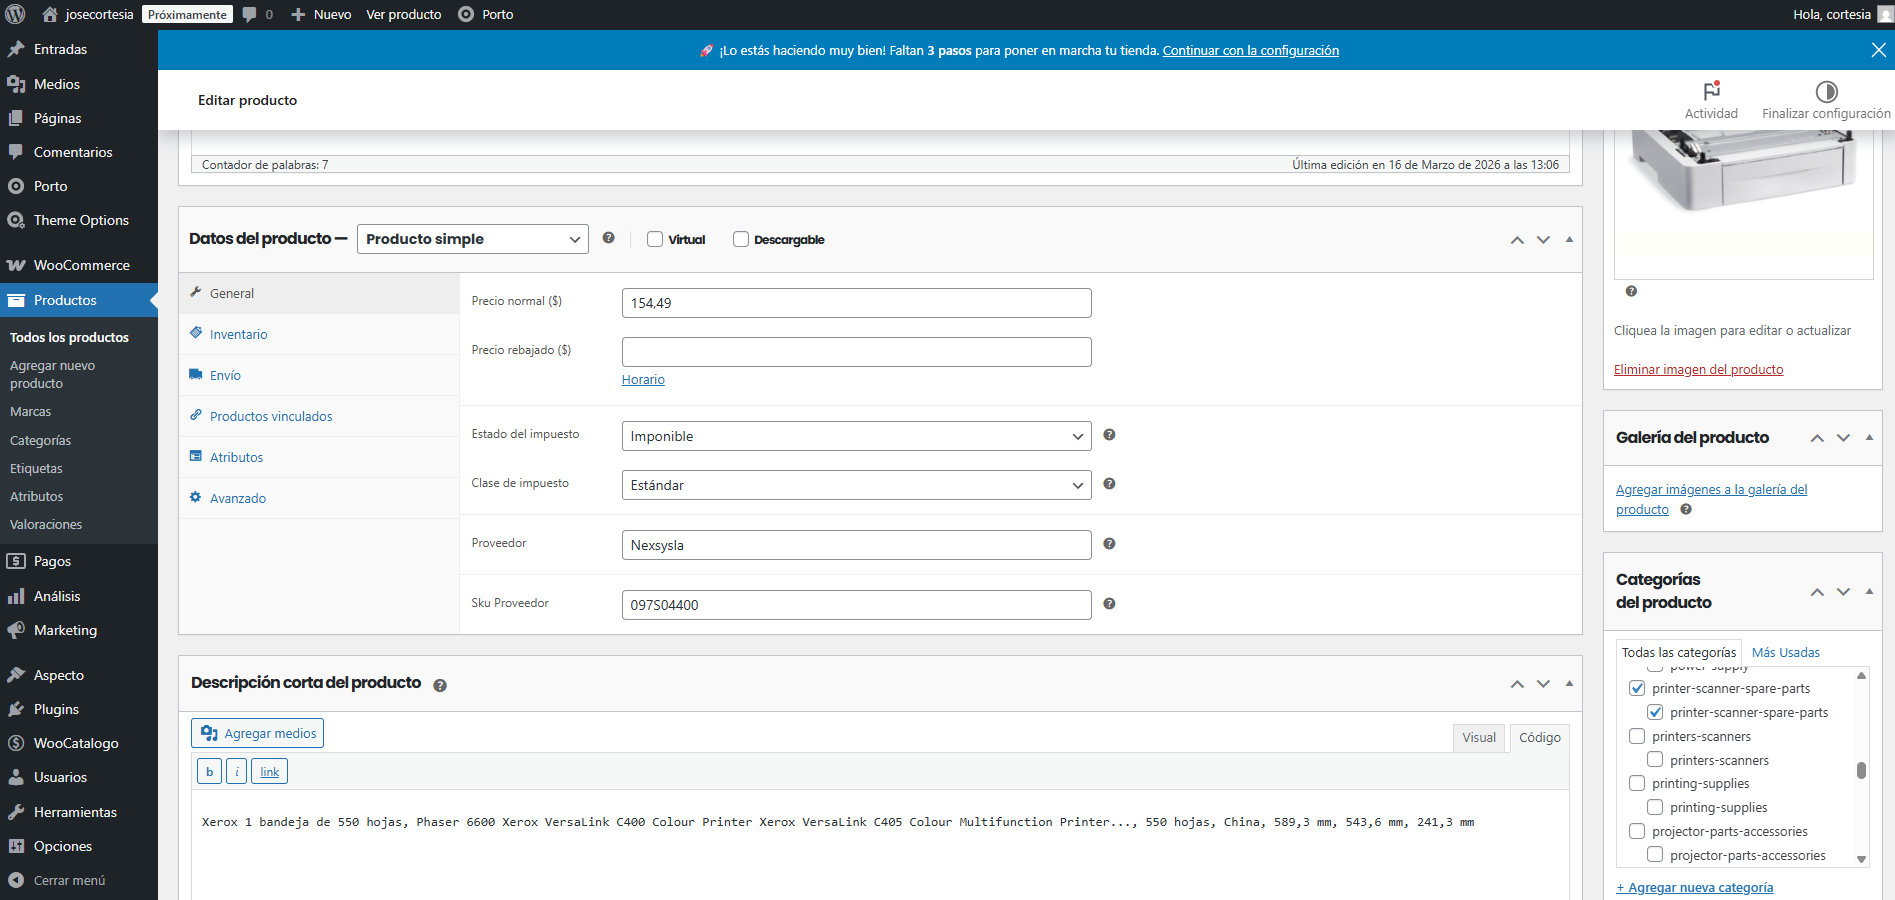Click help icon next to Proveedor field
The height and width of the screenshot is (900, 1895).
(1109, 544)
